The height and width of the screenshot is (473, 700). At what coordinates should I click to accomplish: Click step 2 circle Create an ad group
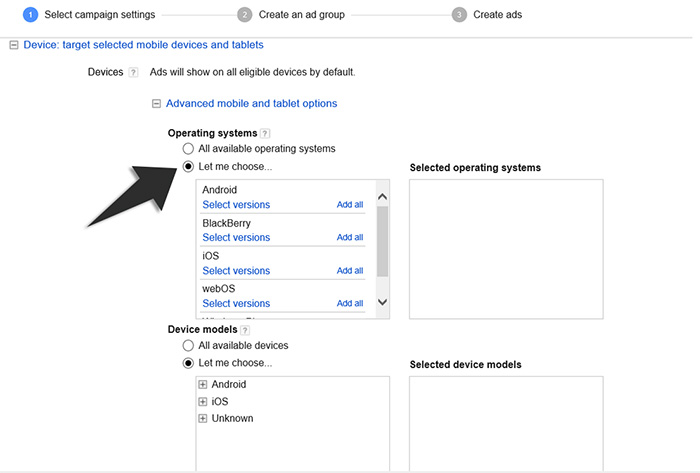click(245, 15)
